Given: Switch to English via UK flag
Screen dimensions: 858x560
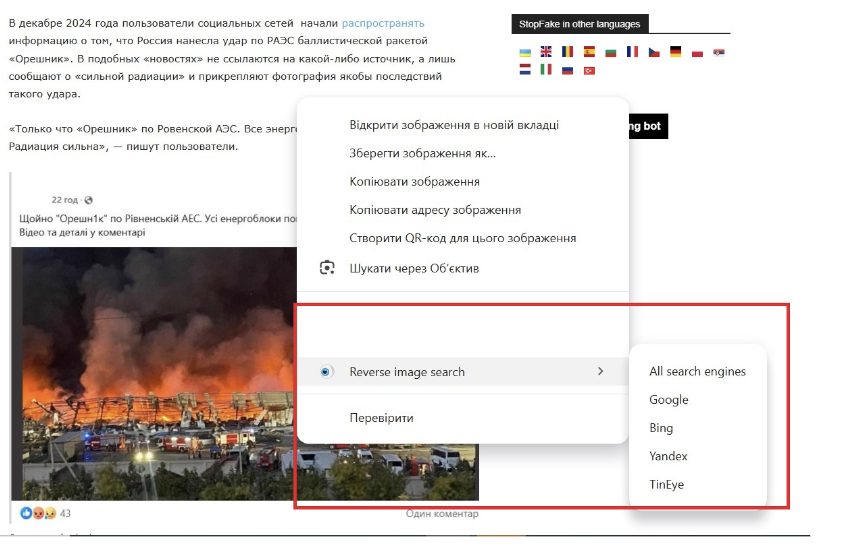Looking at the screenshot, I should click(x=546, y=52).
